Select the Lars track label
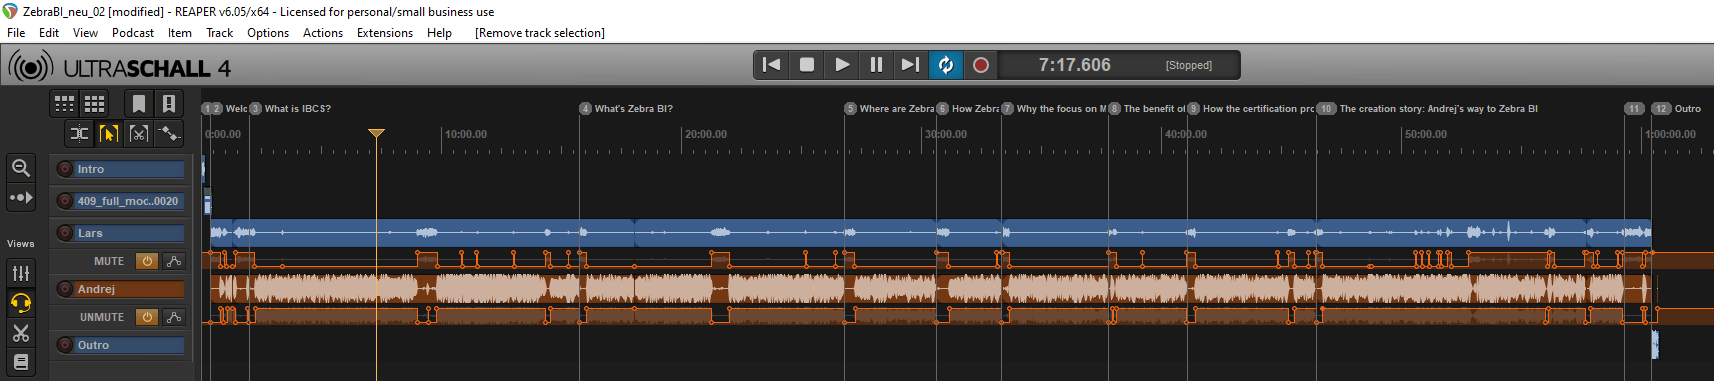 click(x=130, y=233)
